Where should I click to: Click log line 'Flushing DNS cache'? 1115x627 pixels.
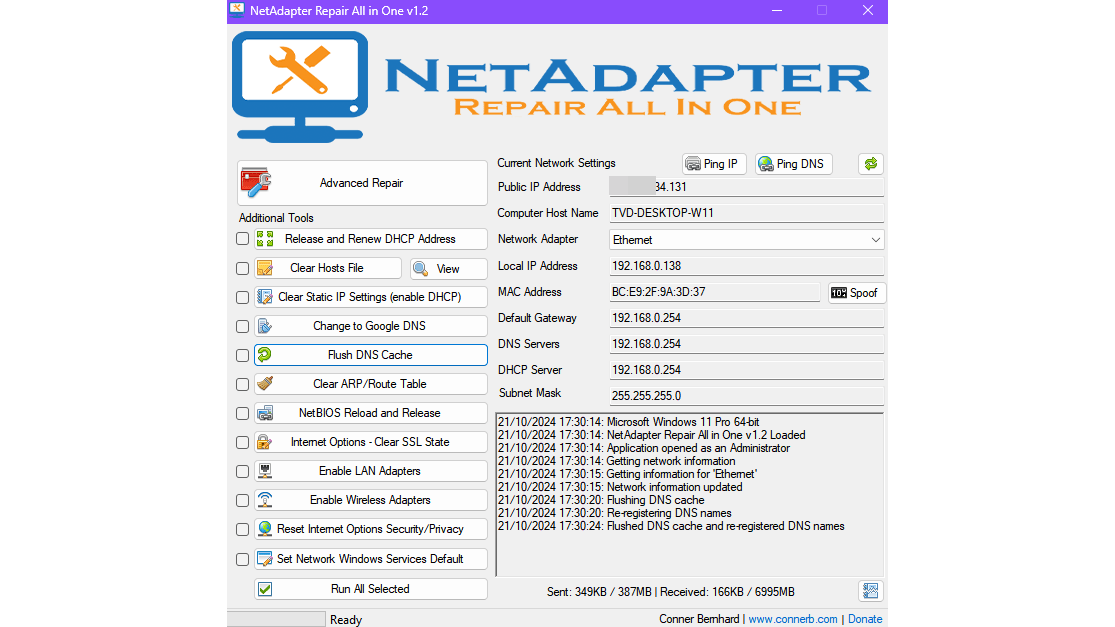coord(601,500)
